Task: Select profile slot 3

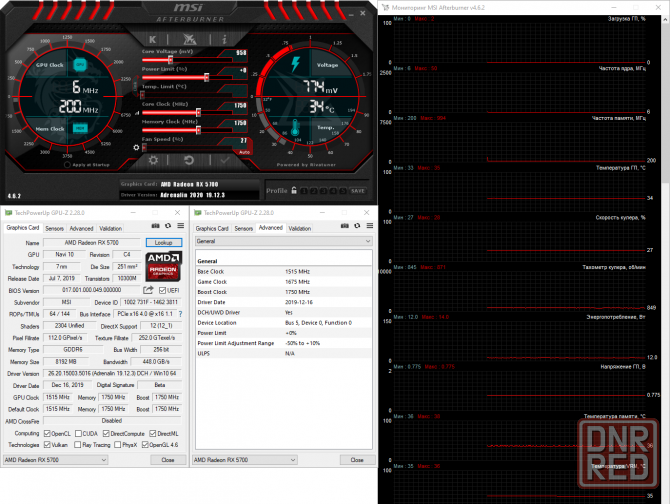Action: (323, 191)
